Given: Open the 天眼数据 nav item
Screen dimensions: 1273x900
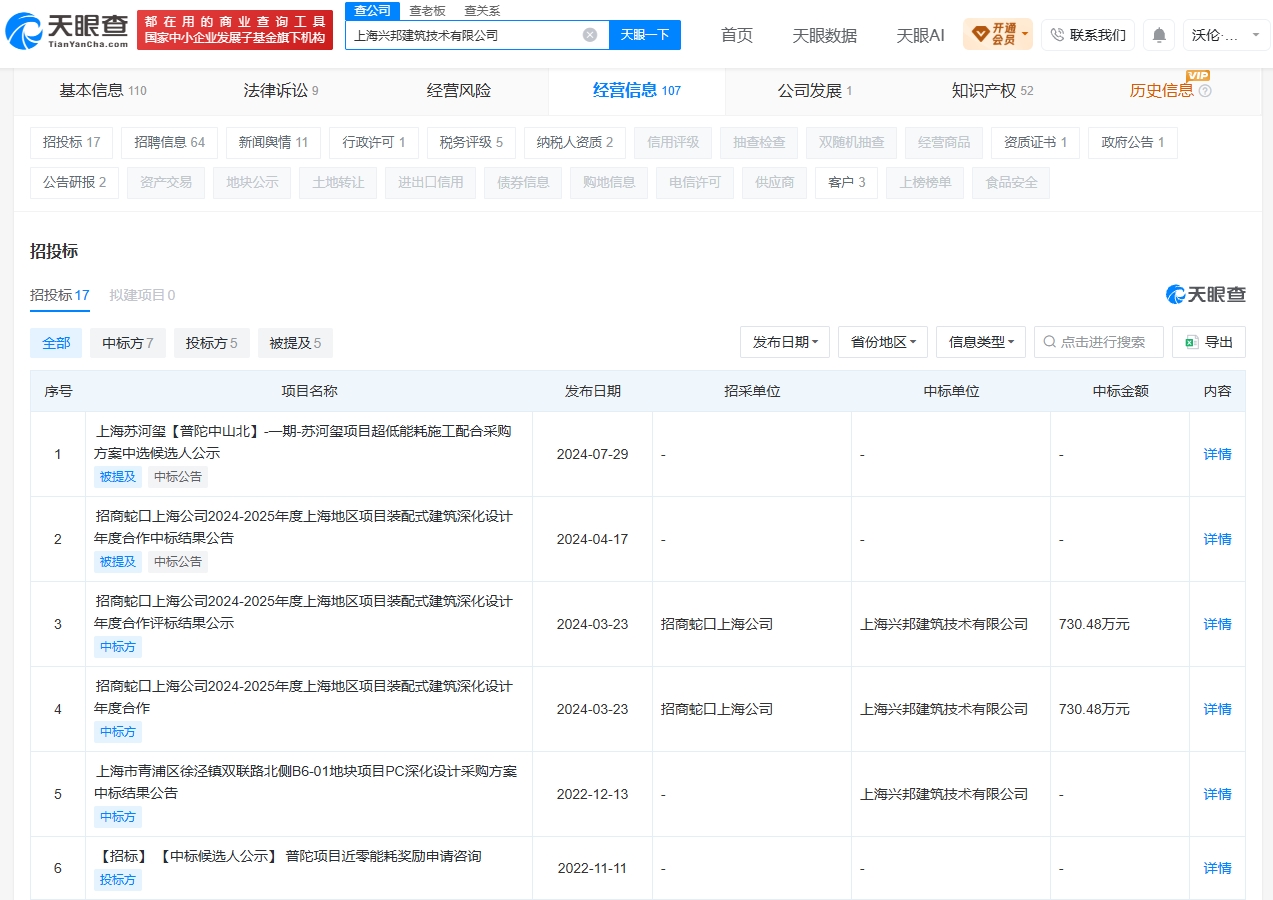Looking at the screenshot, I should coord(825,35).
